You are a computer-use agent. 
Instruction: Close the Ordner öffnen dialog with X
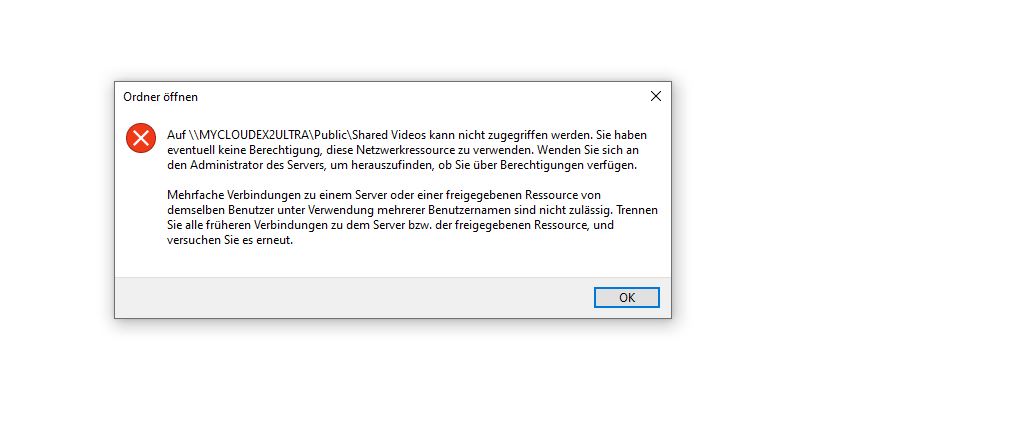656,96
